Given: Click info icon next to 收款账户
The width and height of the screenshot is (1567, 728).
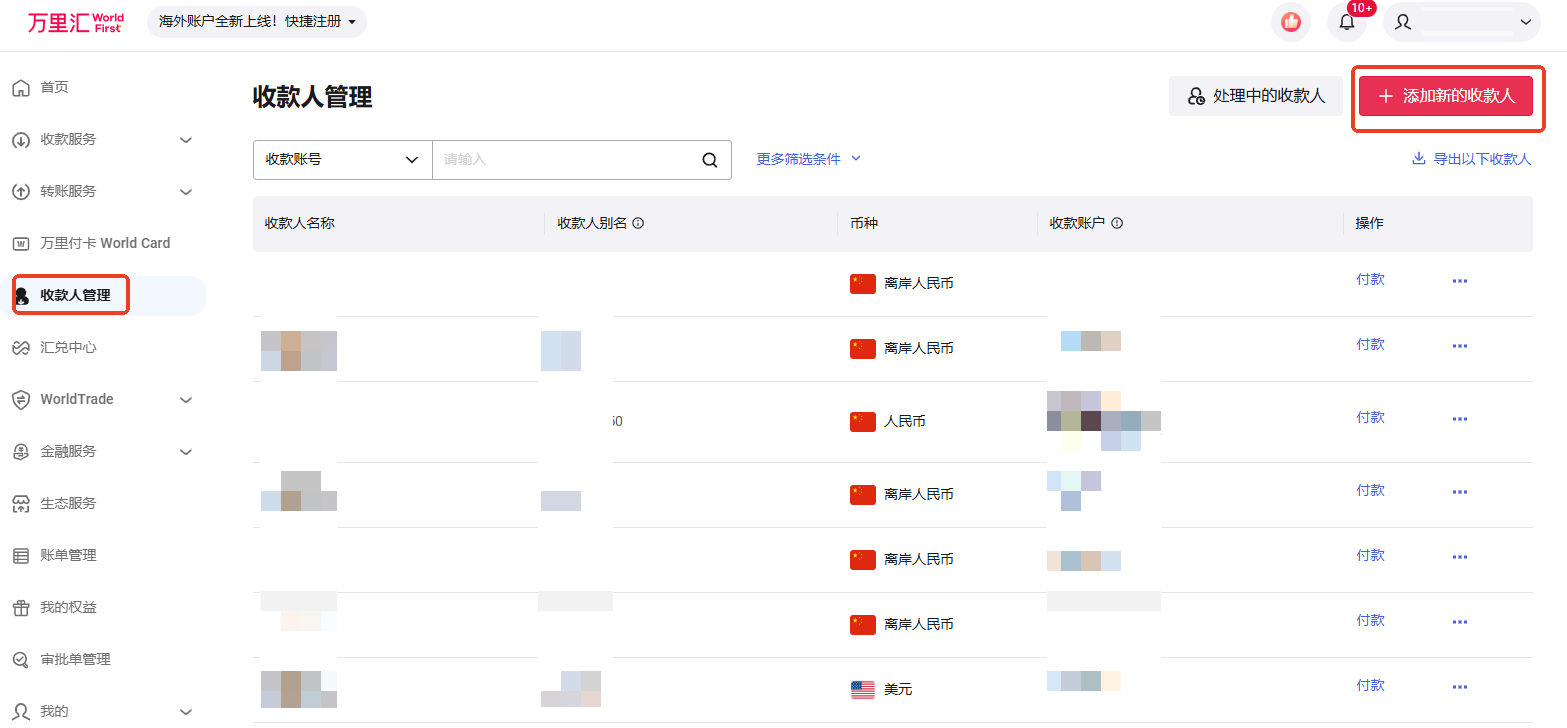Looking at the screenshot, I should [1117, 224].
